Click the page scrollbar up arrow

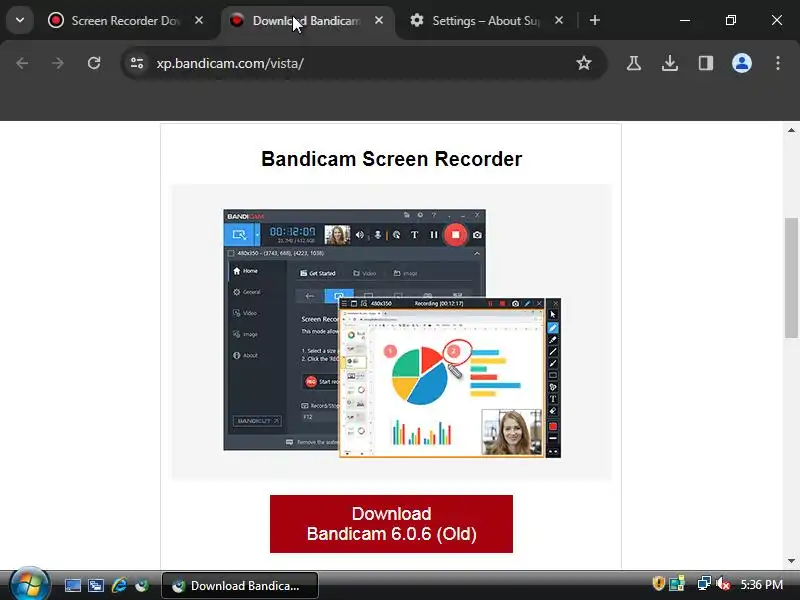pos(791,131)
